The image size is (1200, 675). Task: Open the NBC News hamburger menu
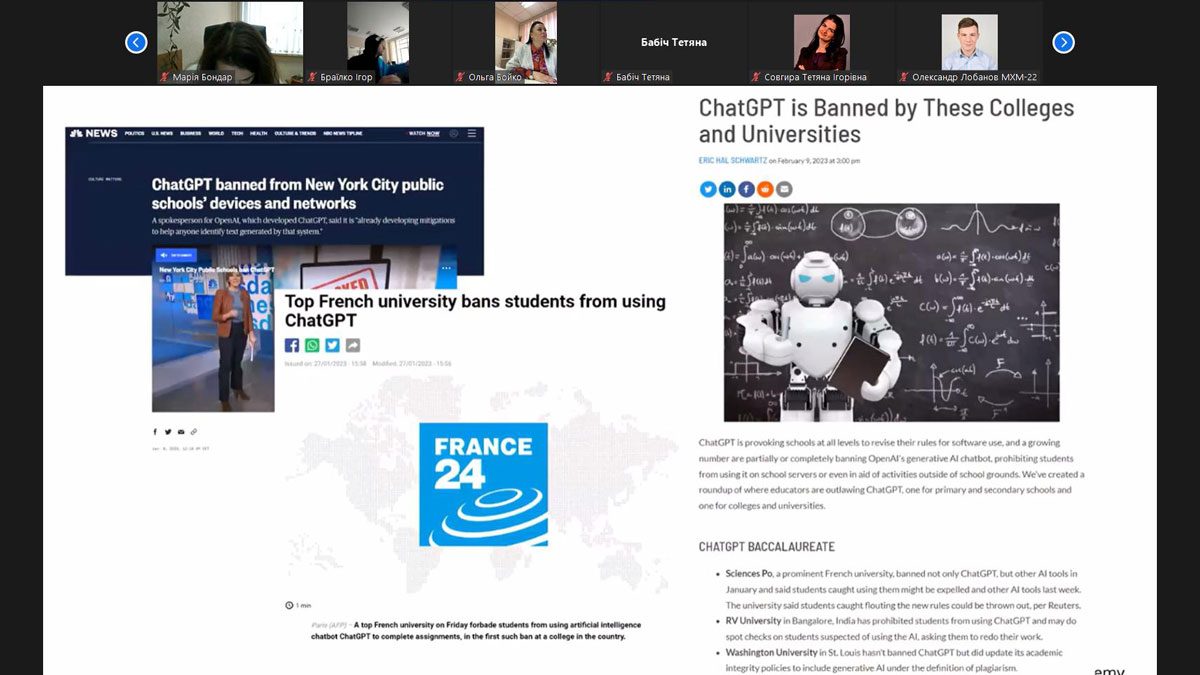[x=472, y=133]
